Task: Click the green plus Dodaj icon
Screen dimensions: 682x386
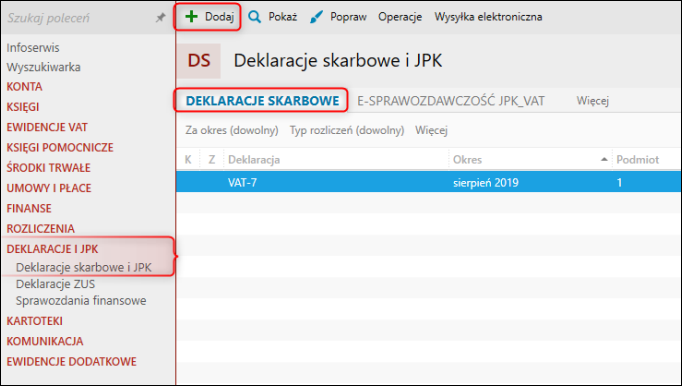Action: [x=191, y=17]
